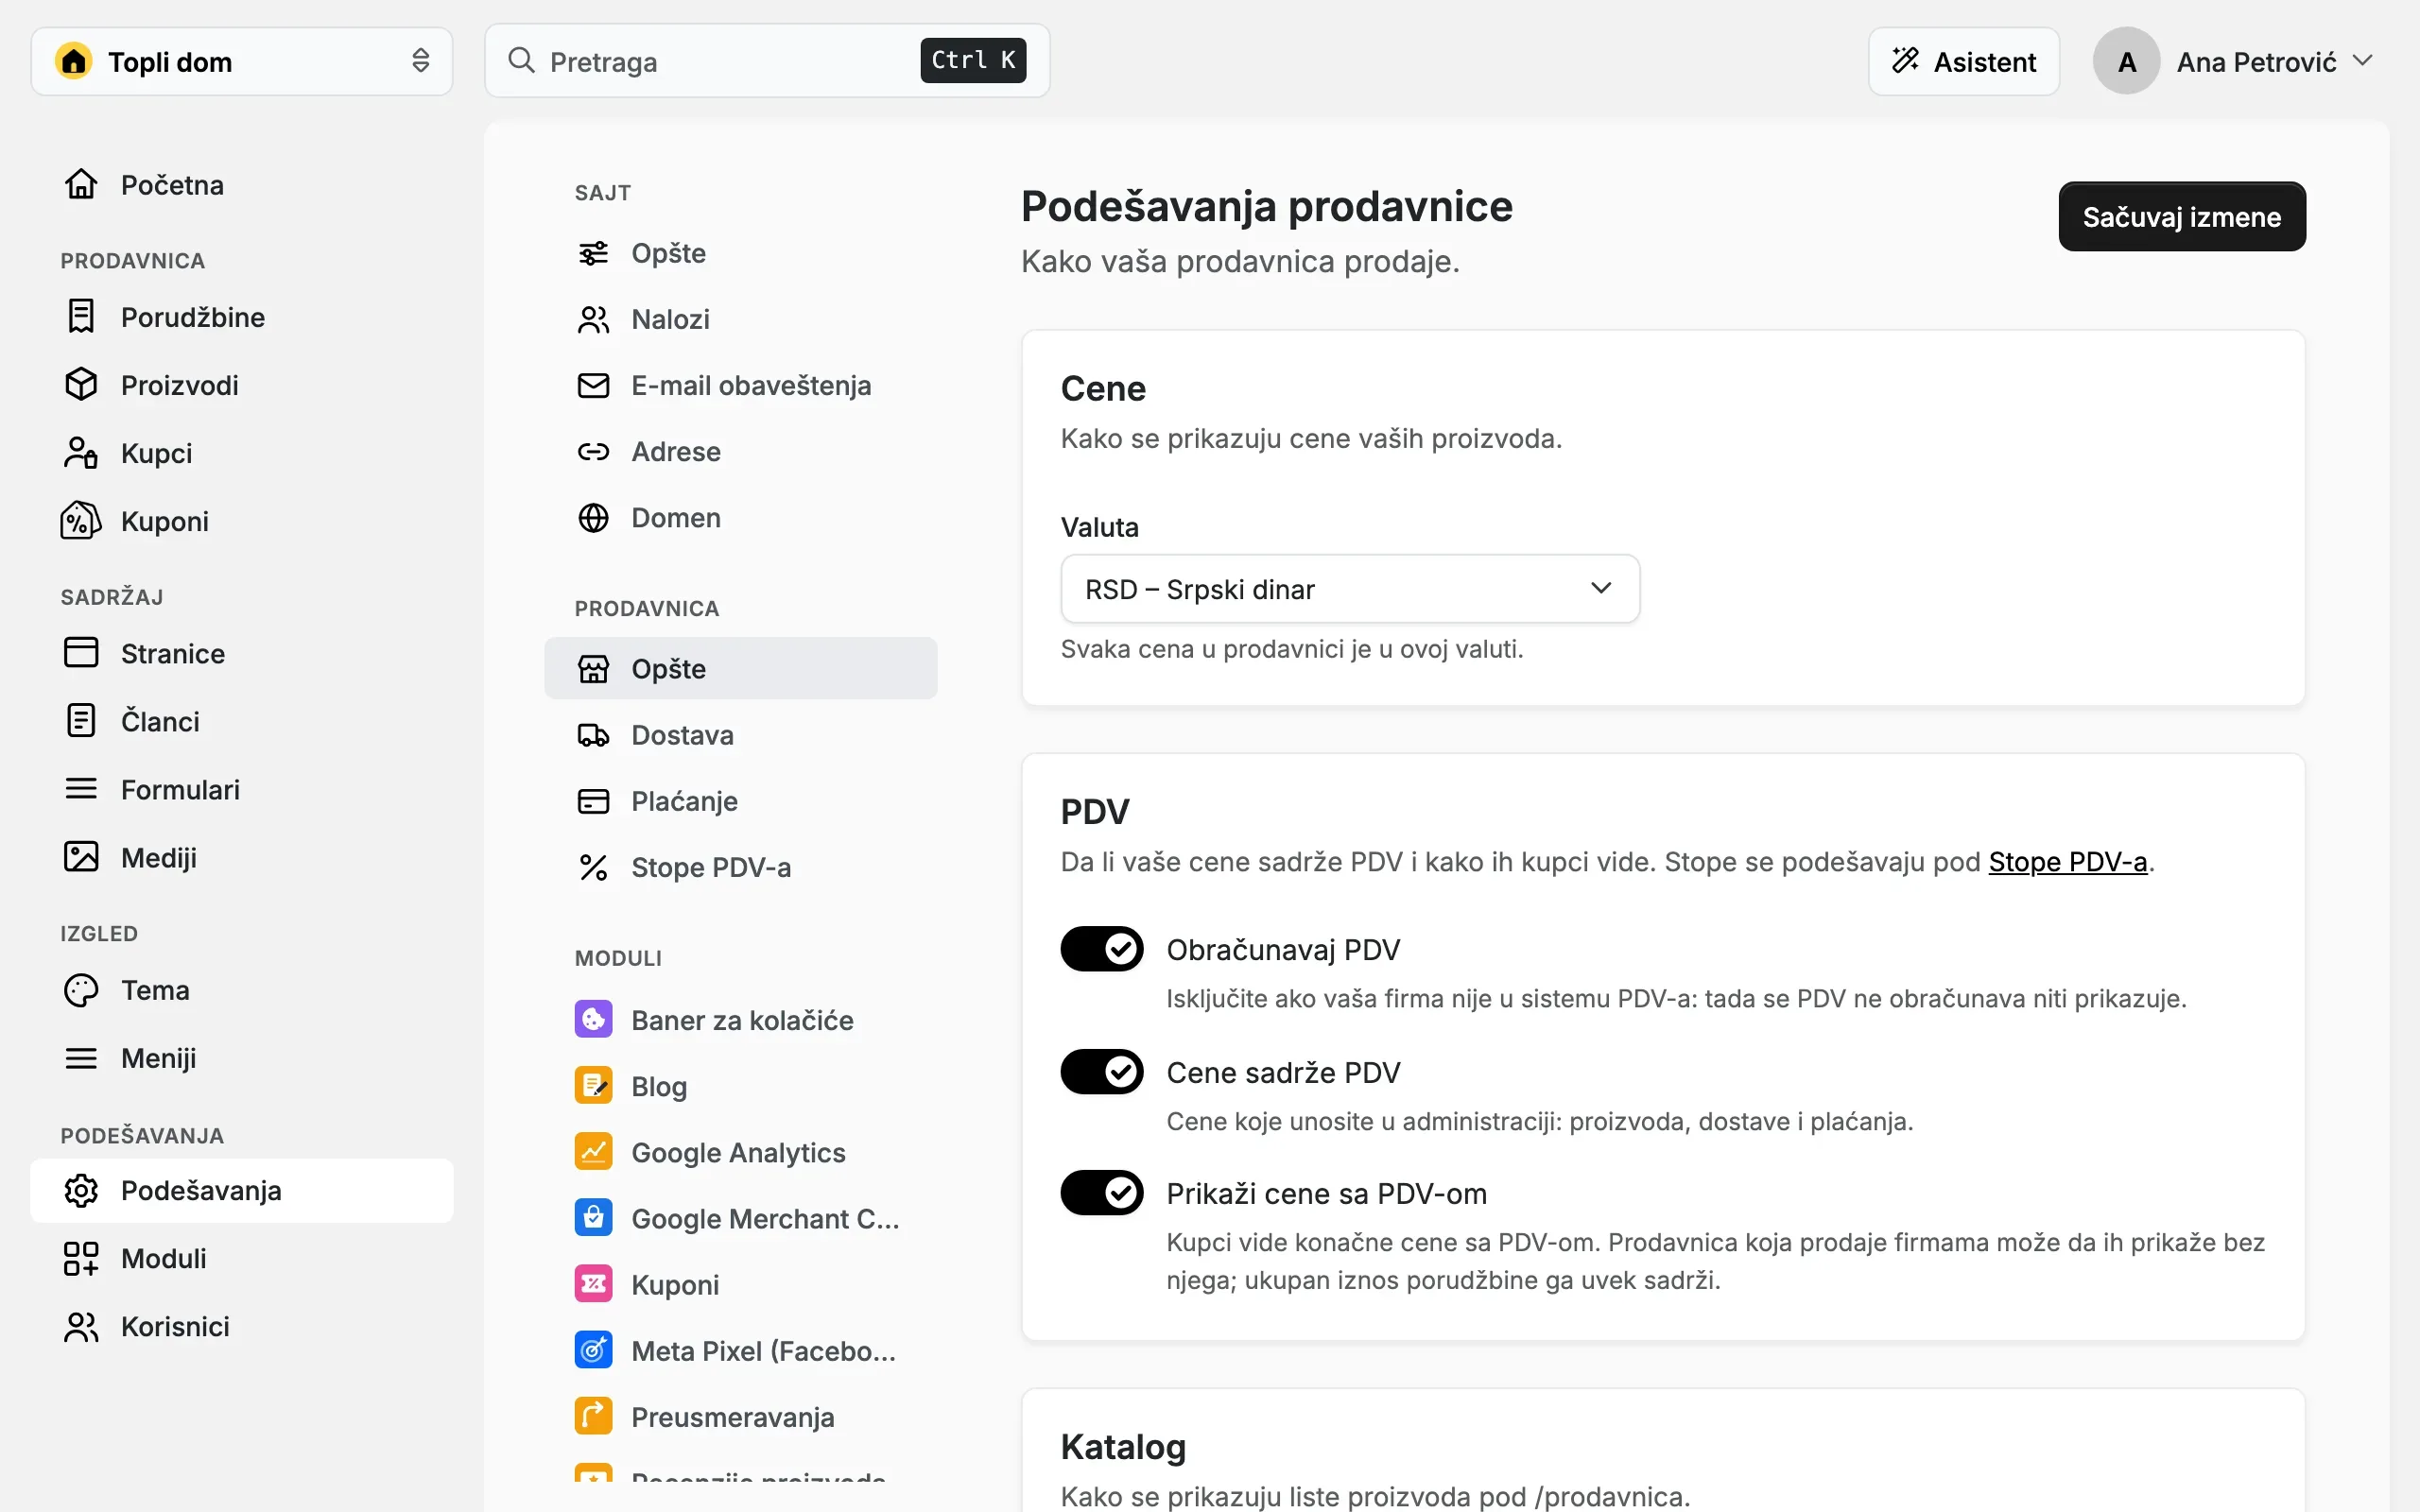Click the A user avatar
The height and width of the screenshot is (1512, 2420).
(x=2126, y=61)
